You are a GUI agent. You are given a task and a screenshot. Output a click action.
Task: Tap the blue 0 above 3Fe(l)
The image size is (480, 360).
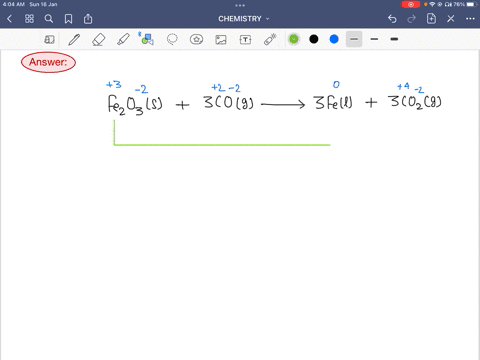(x=336, y=85)
